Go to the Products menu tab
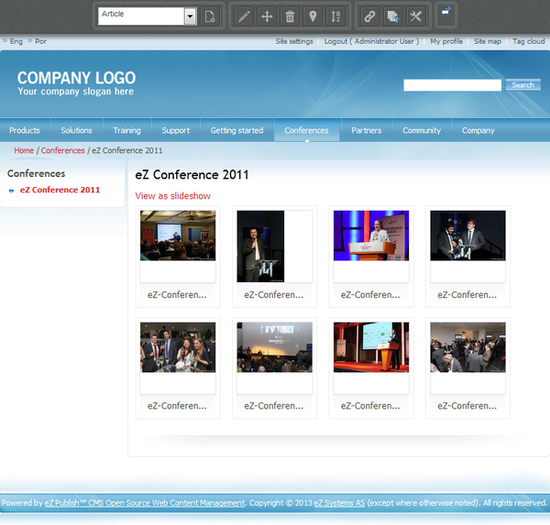Viewport: 550px width, 525px height. 25,130
